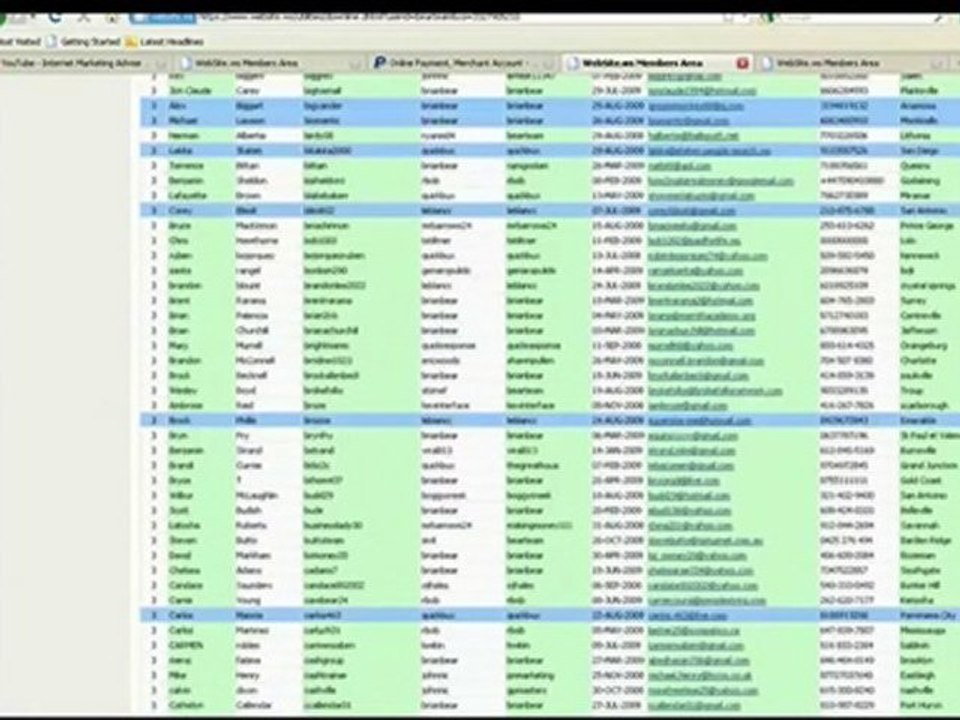Open email link in the Herman Alberts row
The image size is (960, 720).
coord(693,136)
